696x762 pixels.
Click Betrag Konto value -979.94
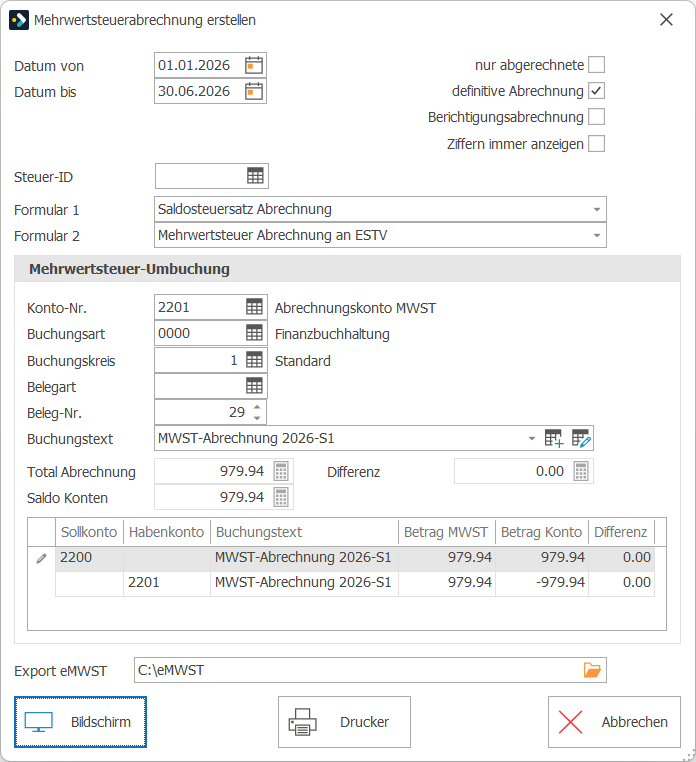(x=542, y=582)
